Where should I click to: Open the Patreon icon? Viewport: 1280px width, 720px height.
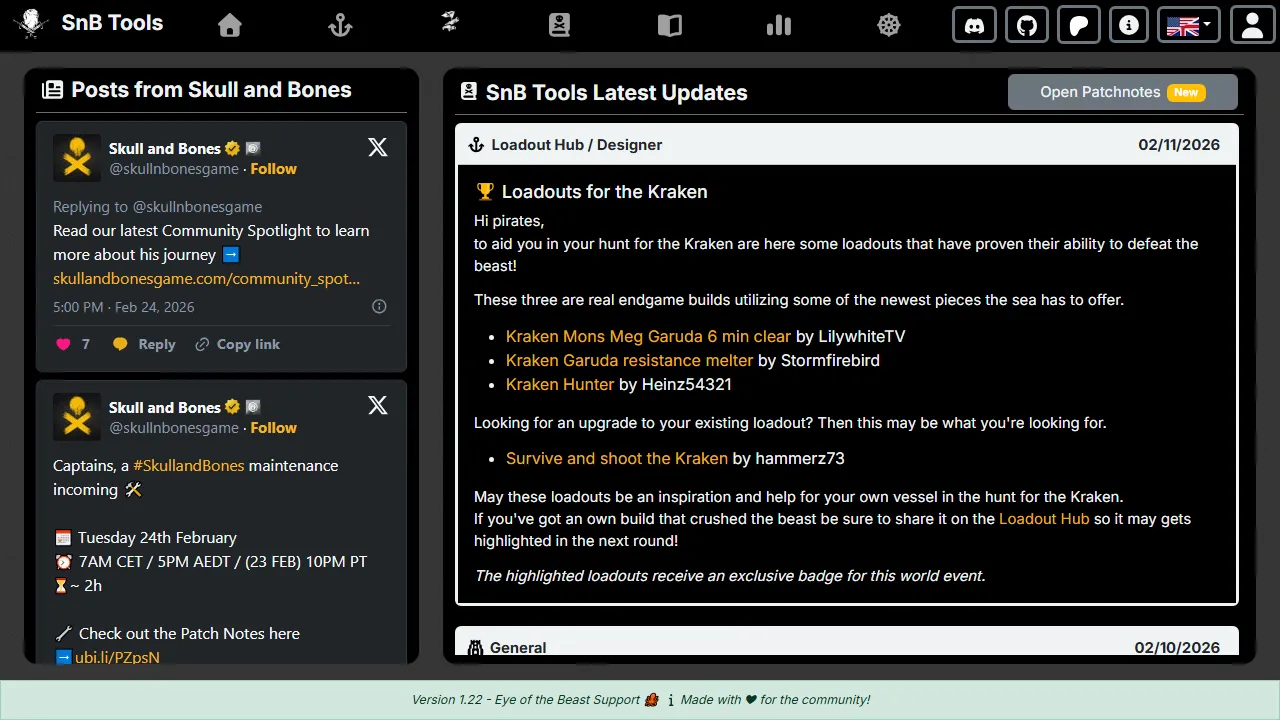coord(1078,25)
